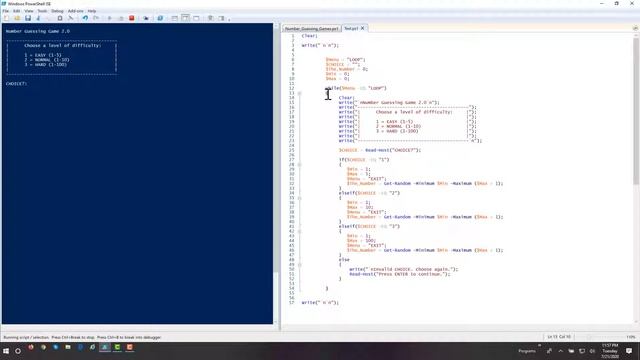Click the Ln Col indicator in status bar
This screenshot has height=360, width=640.
tap(559, 337)
